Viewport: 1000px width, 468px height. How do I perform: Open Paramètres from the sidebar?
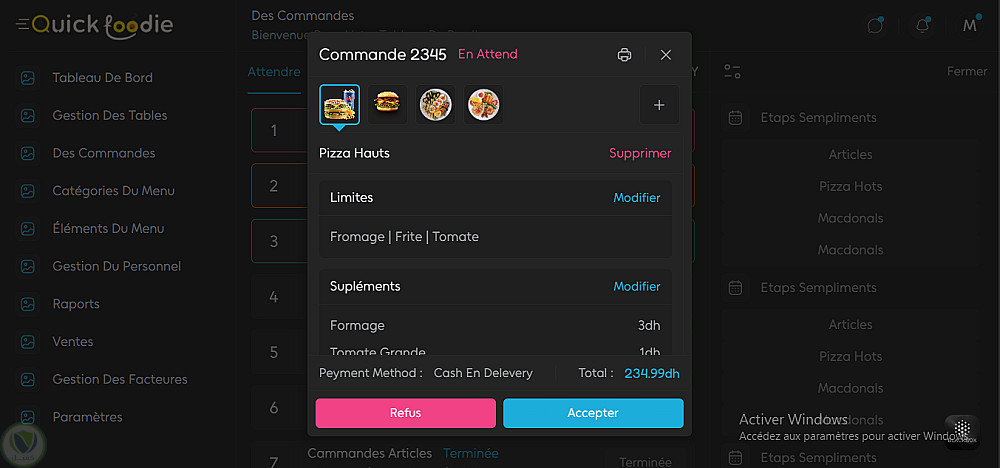point(87,417)
